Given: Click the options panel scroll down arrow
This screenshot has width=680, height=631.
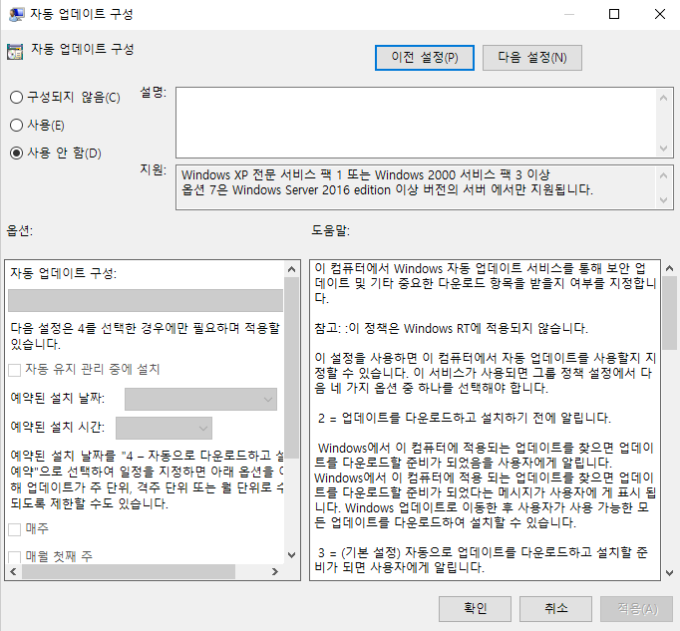Looking at the screenshot, I should click(x=292, y=555).
